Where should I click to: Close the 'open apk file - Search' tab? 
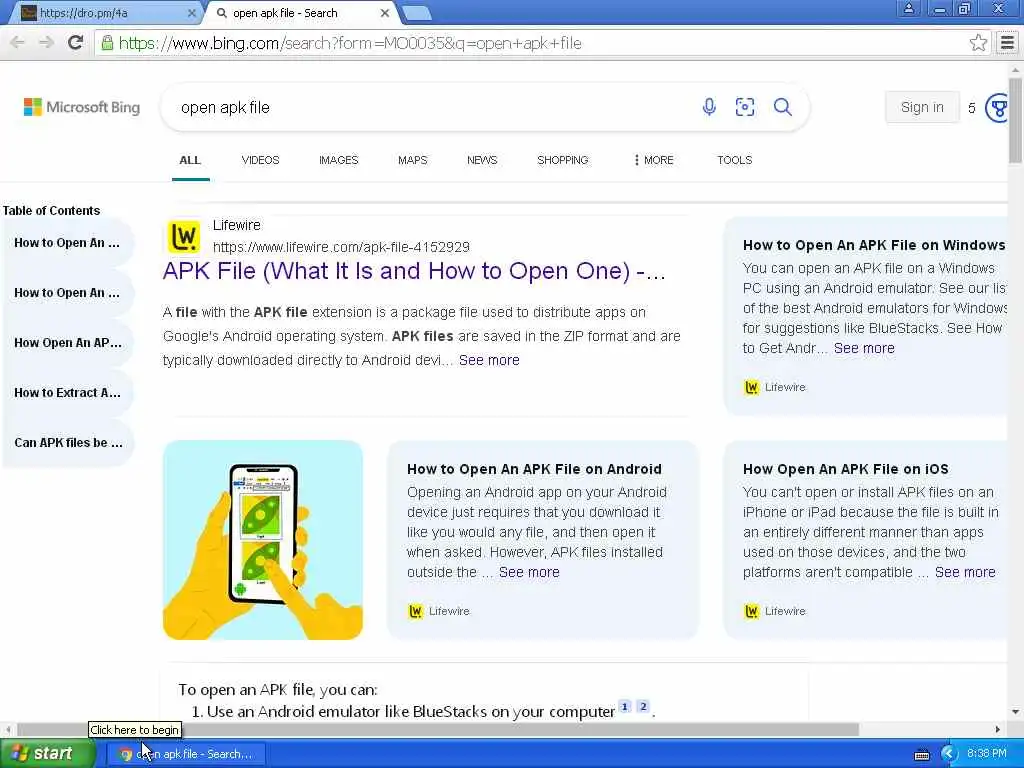tap(385, 12)
